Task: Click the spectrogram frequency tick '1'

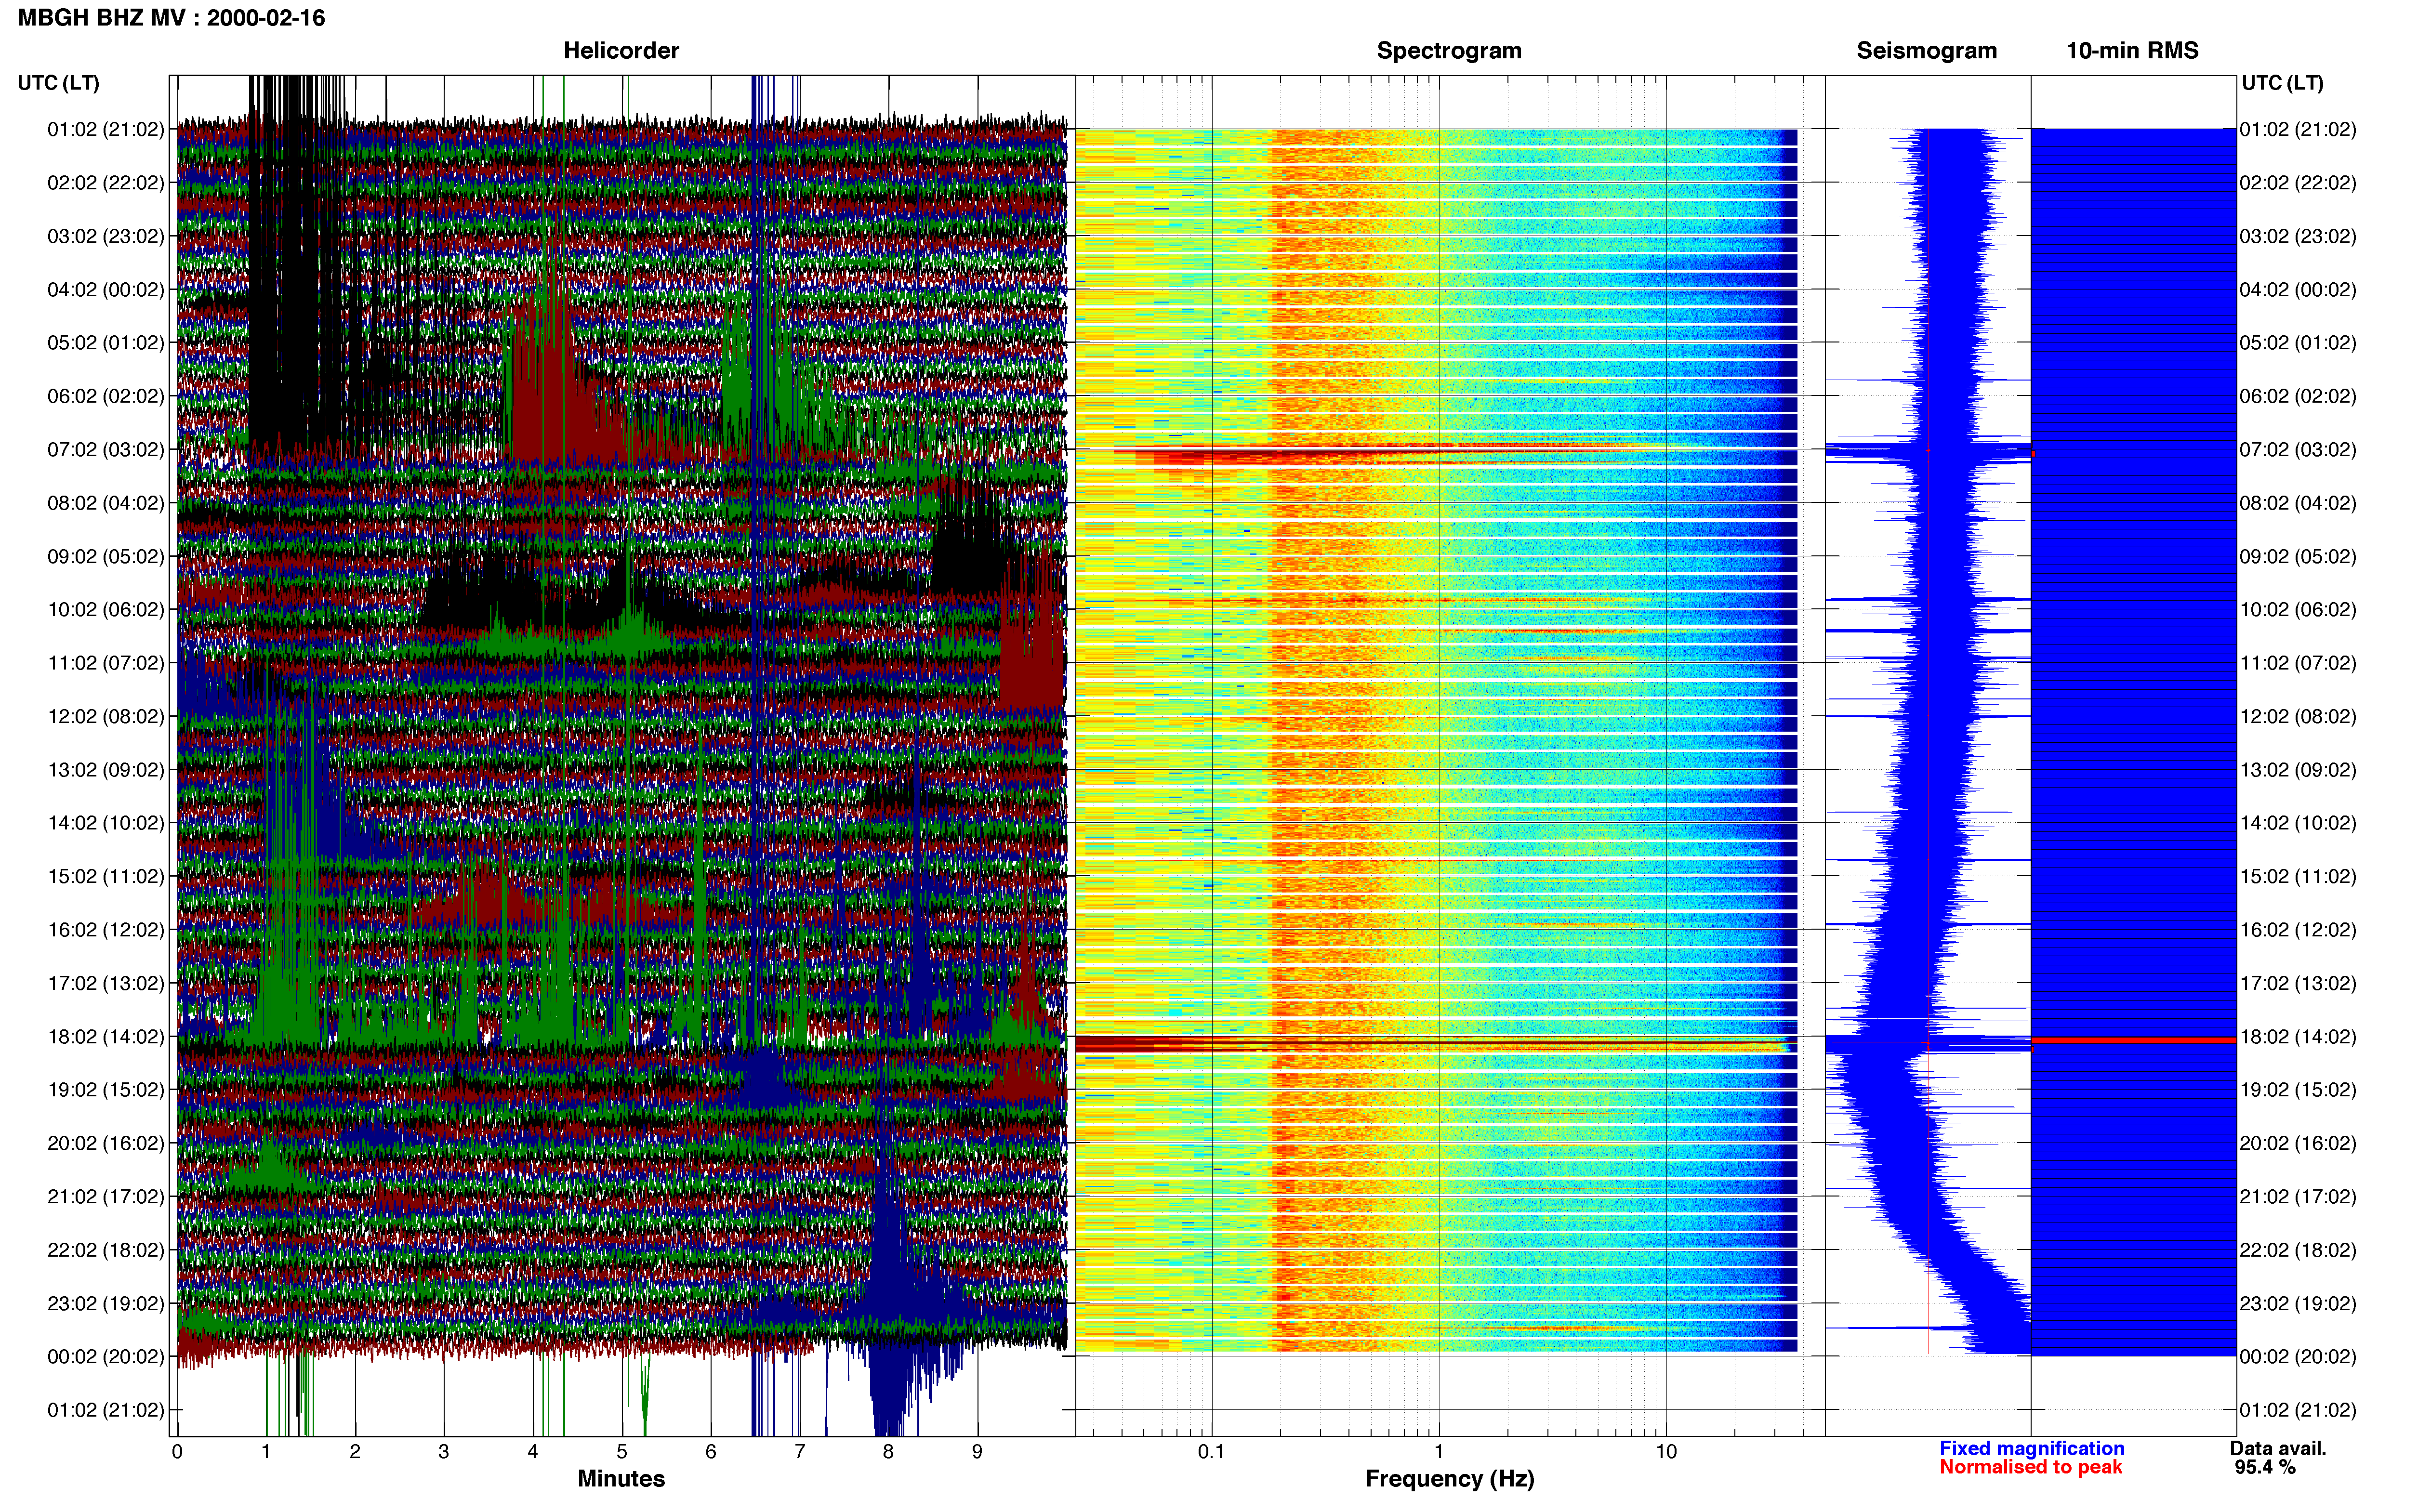Action: coord(1439,1451)
